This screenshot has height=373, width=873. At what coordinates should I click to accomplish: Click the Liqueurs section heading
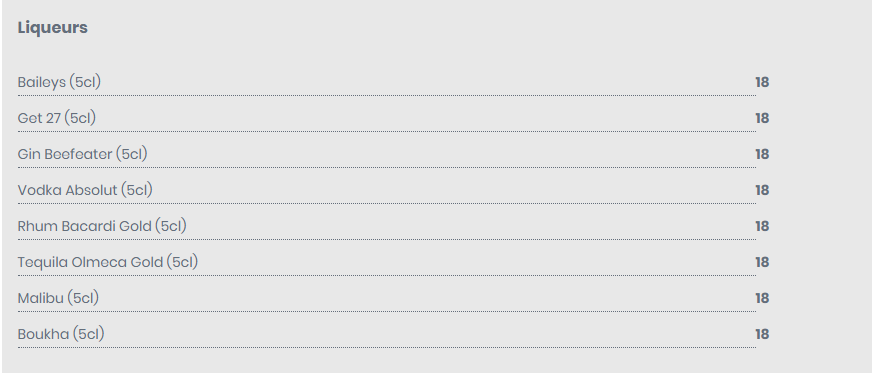(52, 28)
